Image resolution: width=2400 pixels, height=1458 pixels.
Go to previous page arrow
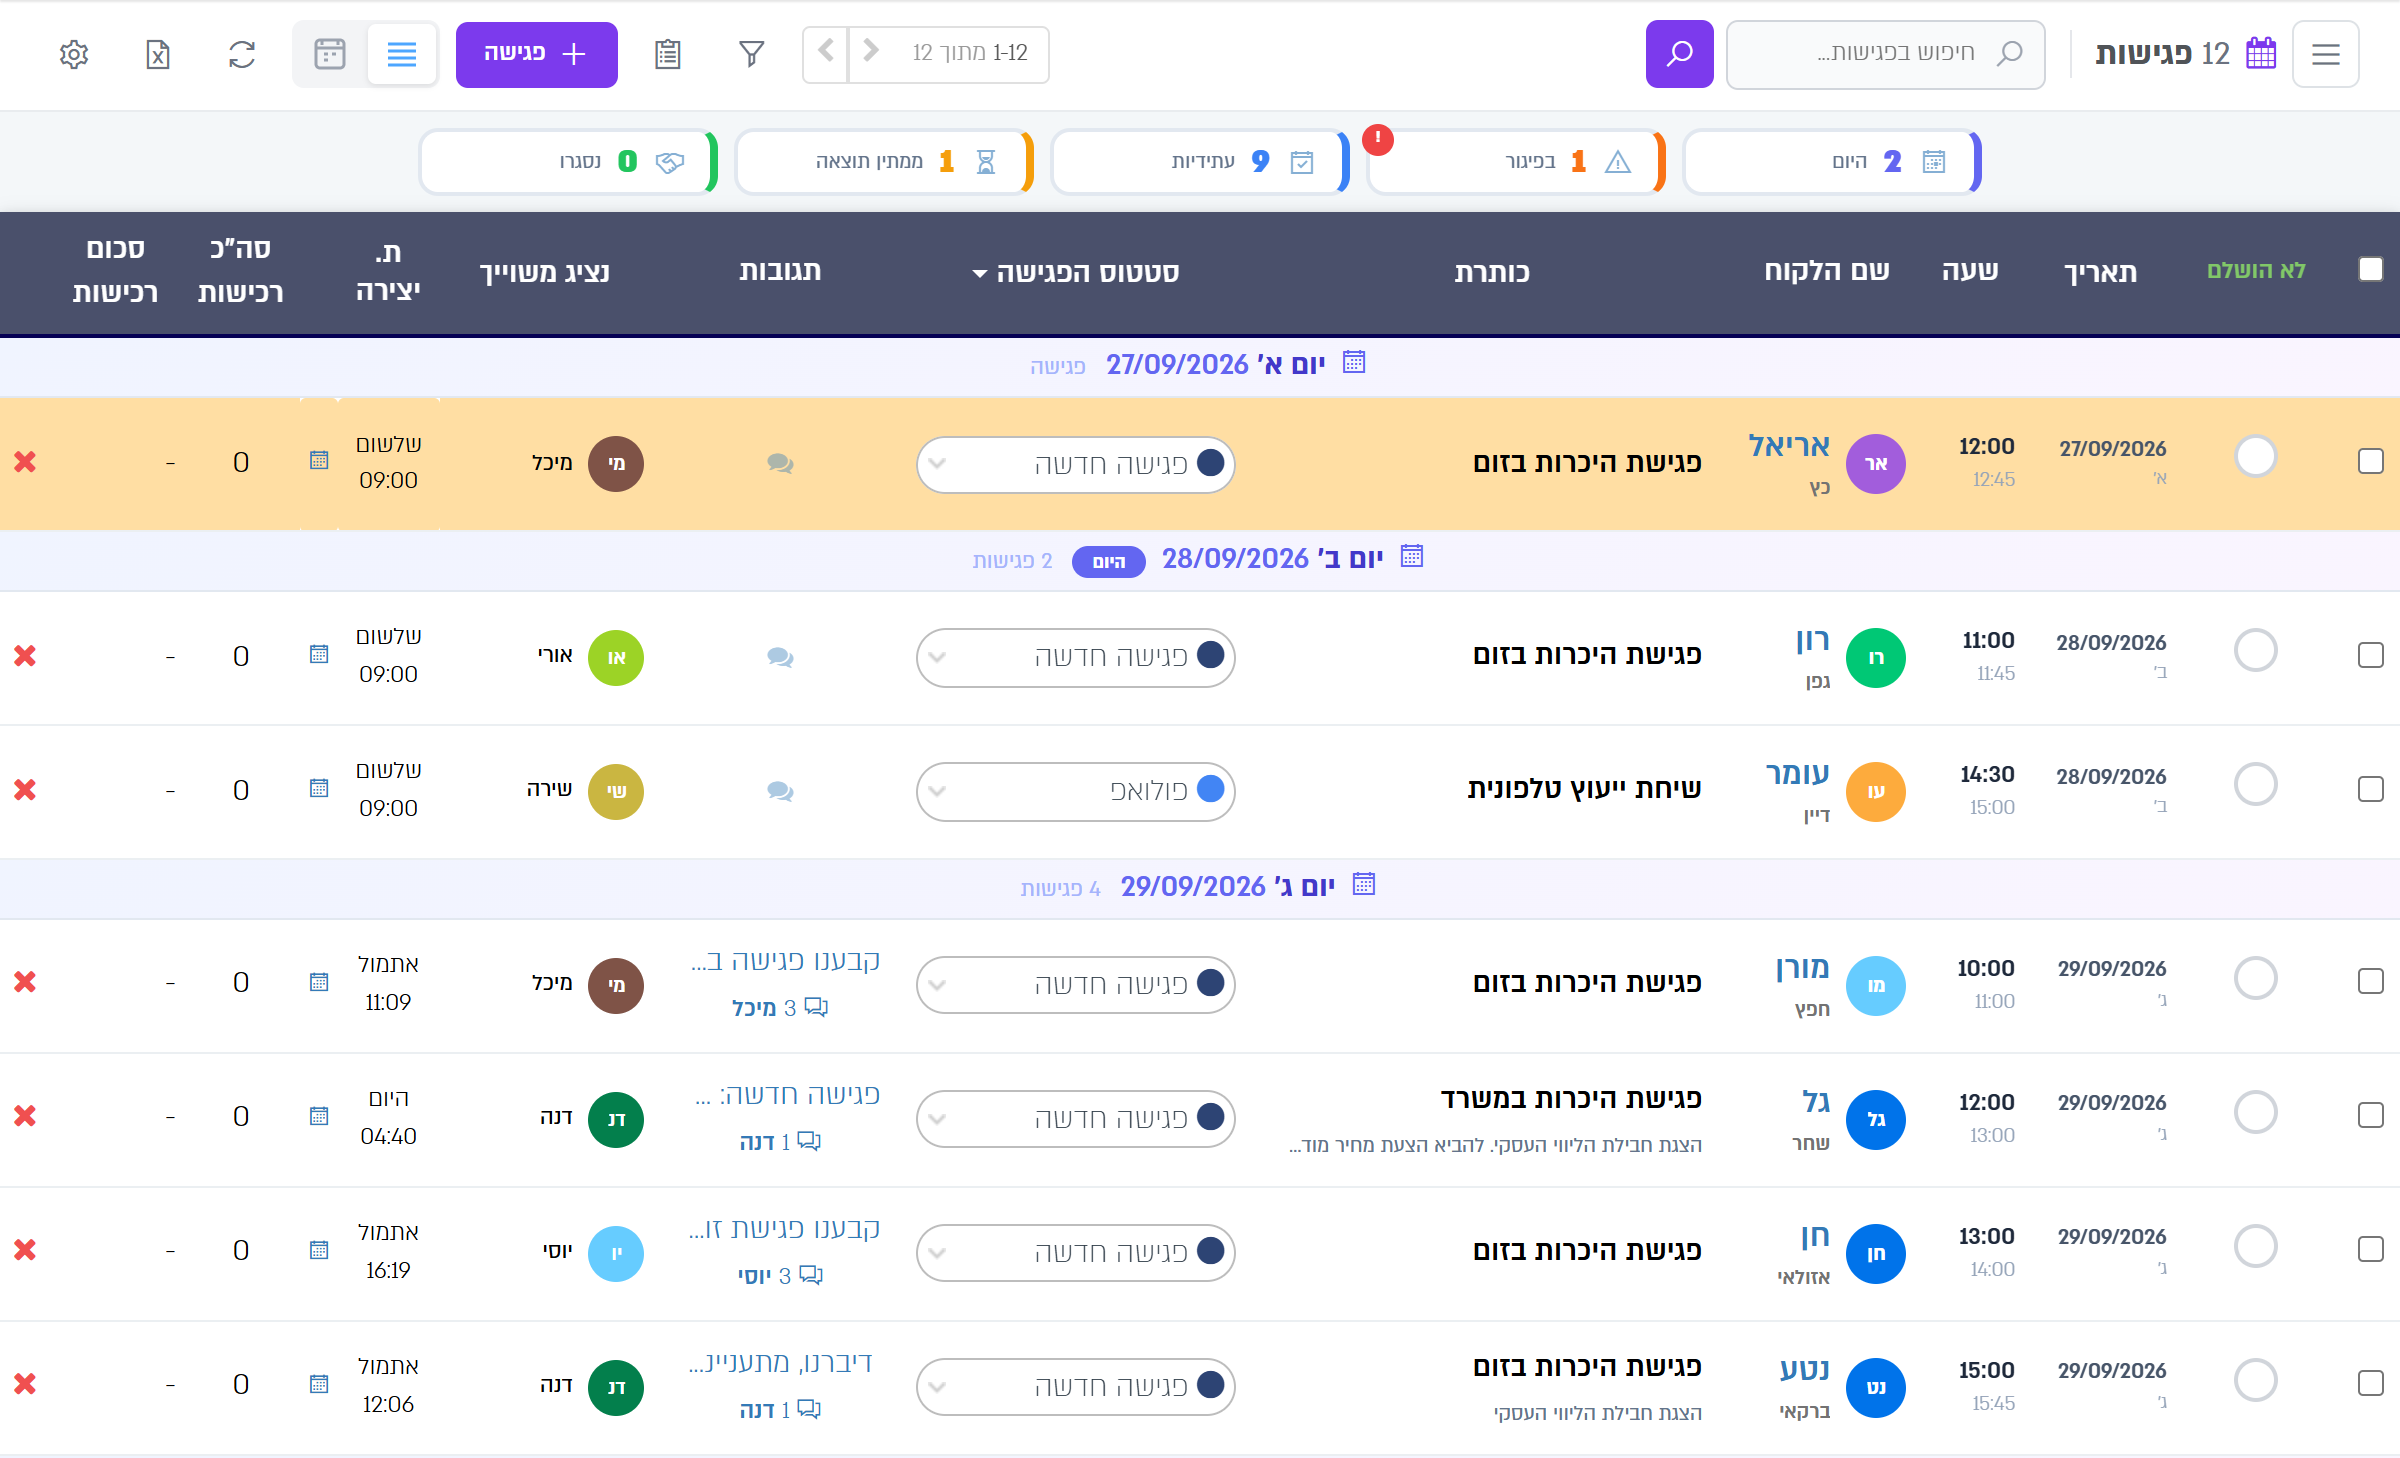(x=871, y=50)
